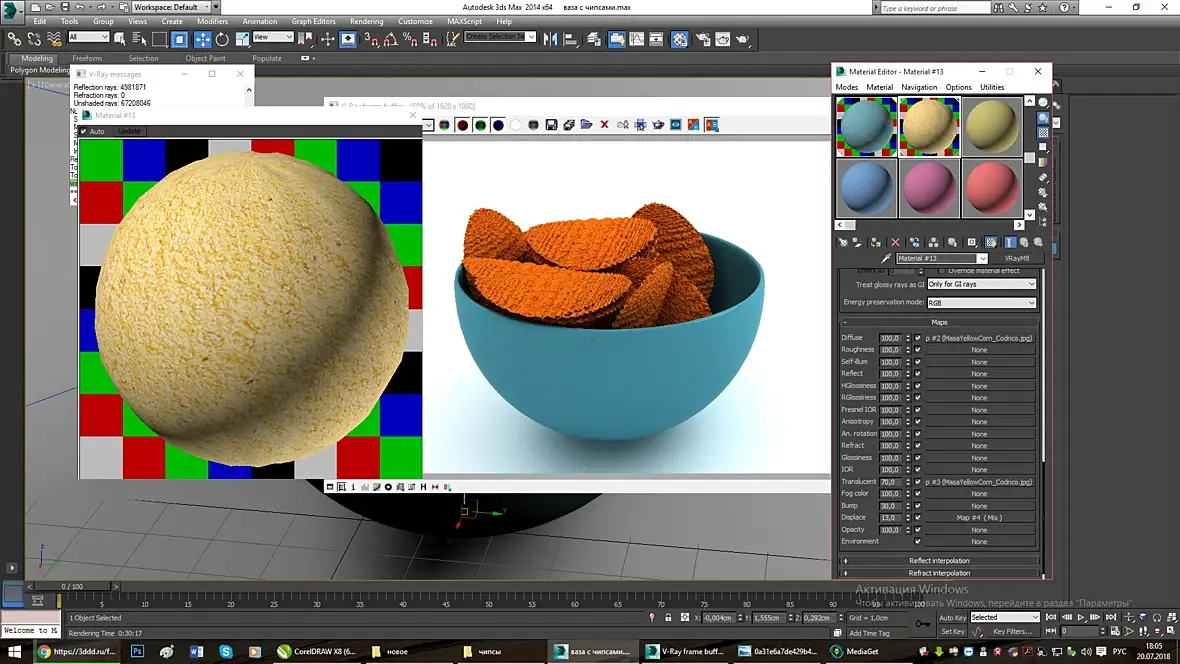Clear the V-Ray frame buffer image
The image size is (1180, 664).
[604, 125]
